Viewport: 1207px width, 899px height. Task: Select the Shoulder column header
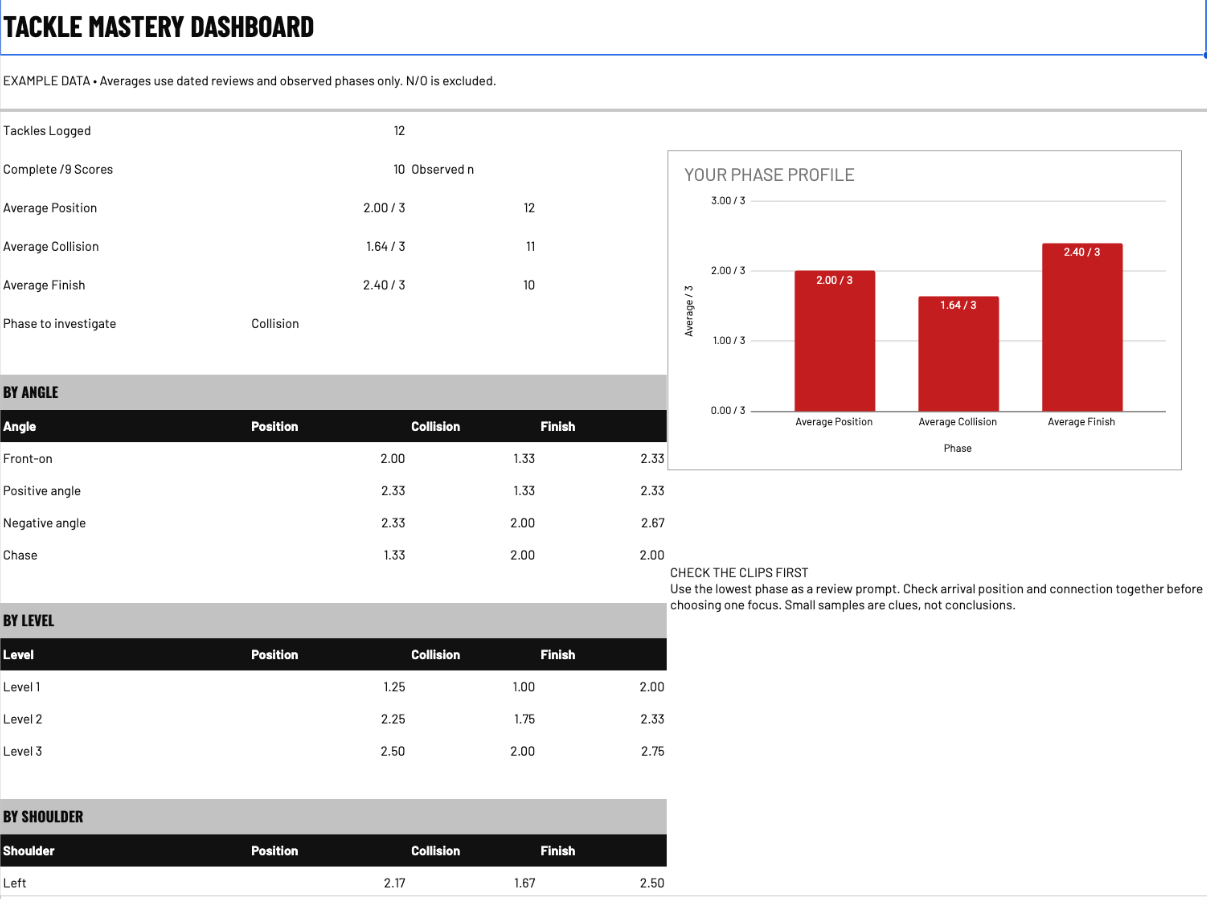pyautogui.click(x=29, y=851)
